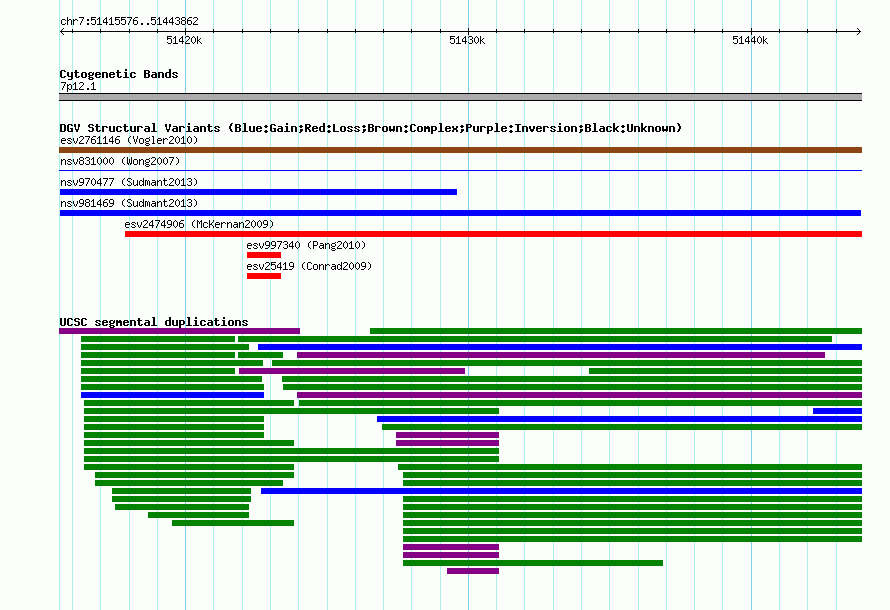Screen dimensions: 890x610
Task: Click the 51420k ruler tick label
Action: (184, 40)
